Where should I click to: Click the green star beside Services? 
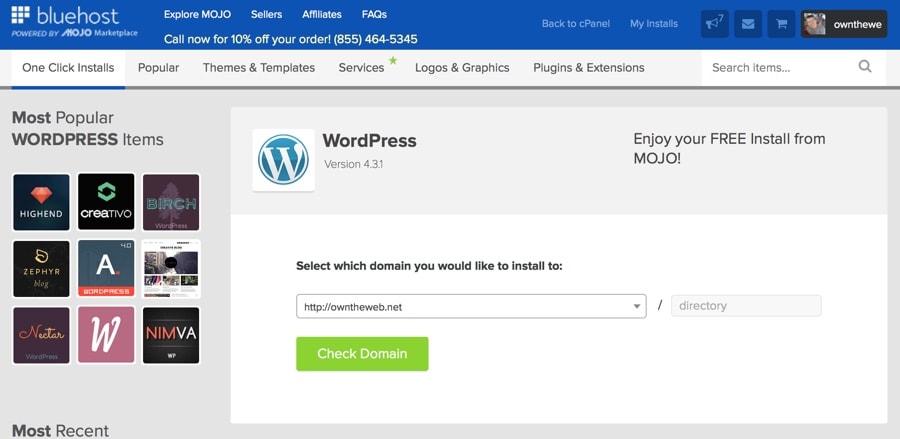[x=393, y=60]
